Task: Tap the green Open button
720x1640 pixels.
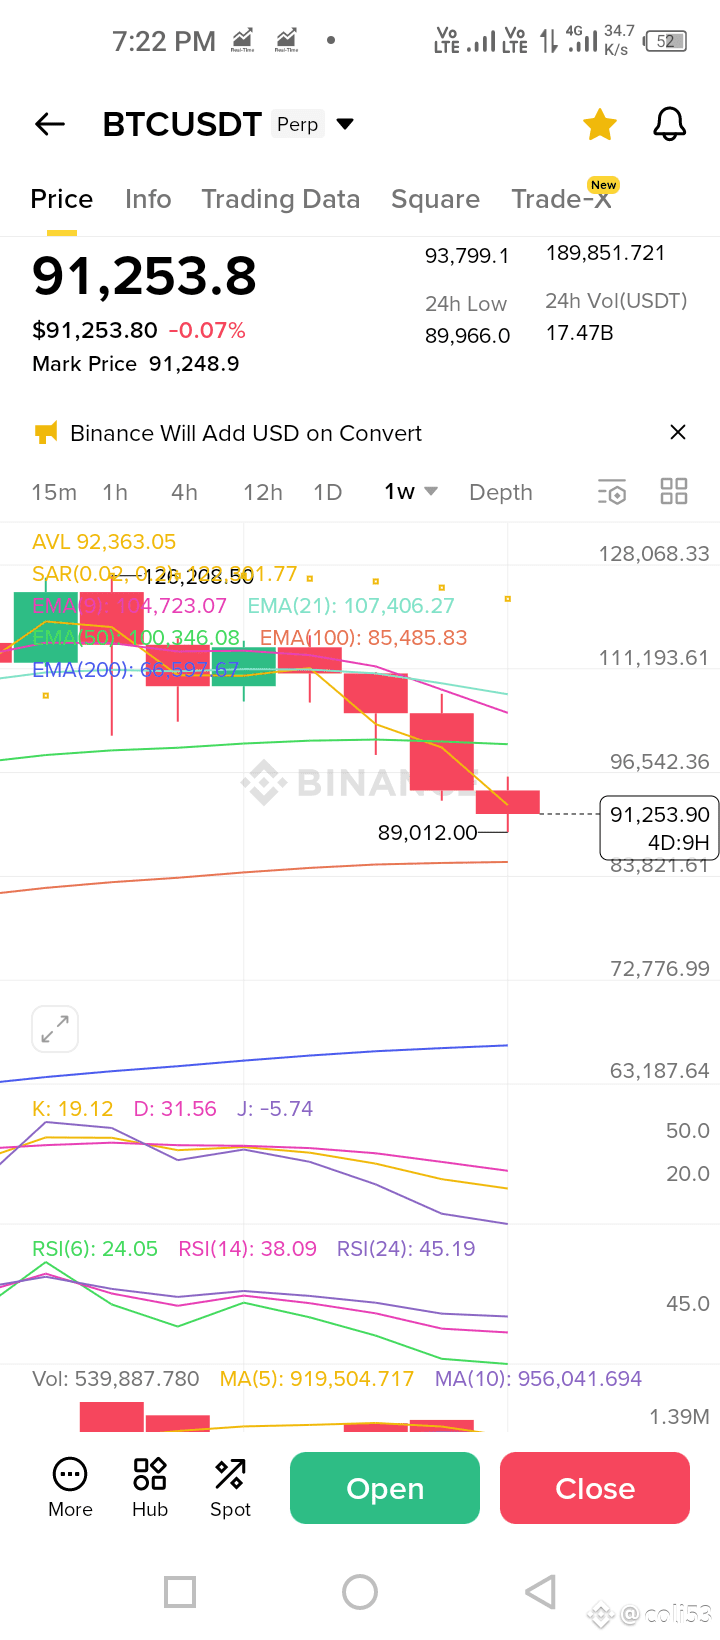Action: (385, 1488)
